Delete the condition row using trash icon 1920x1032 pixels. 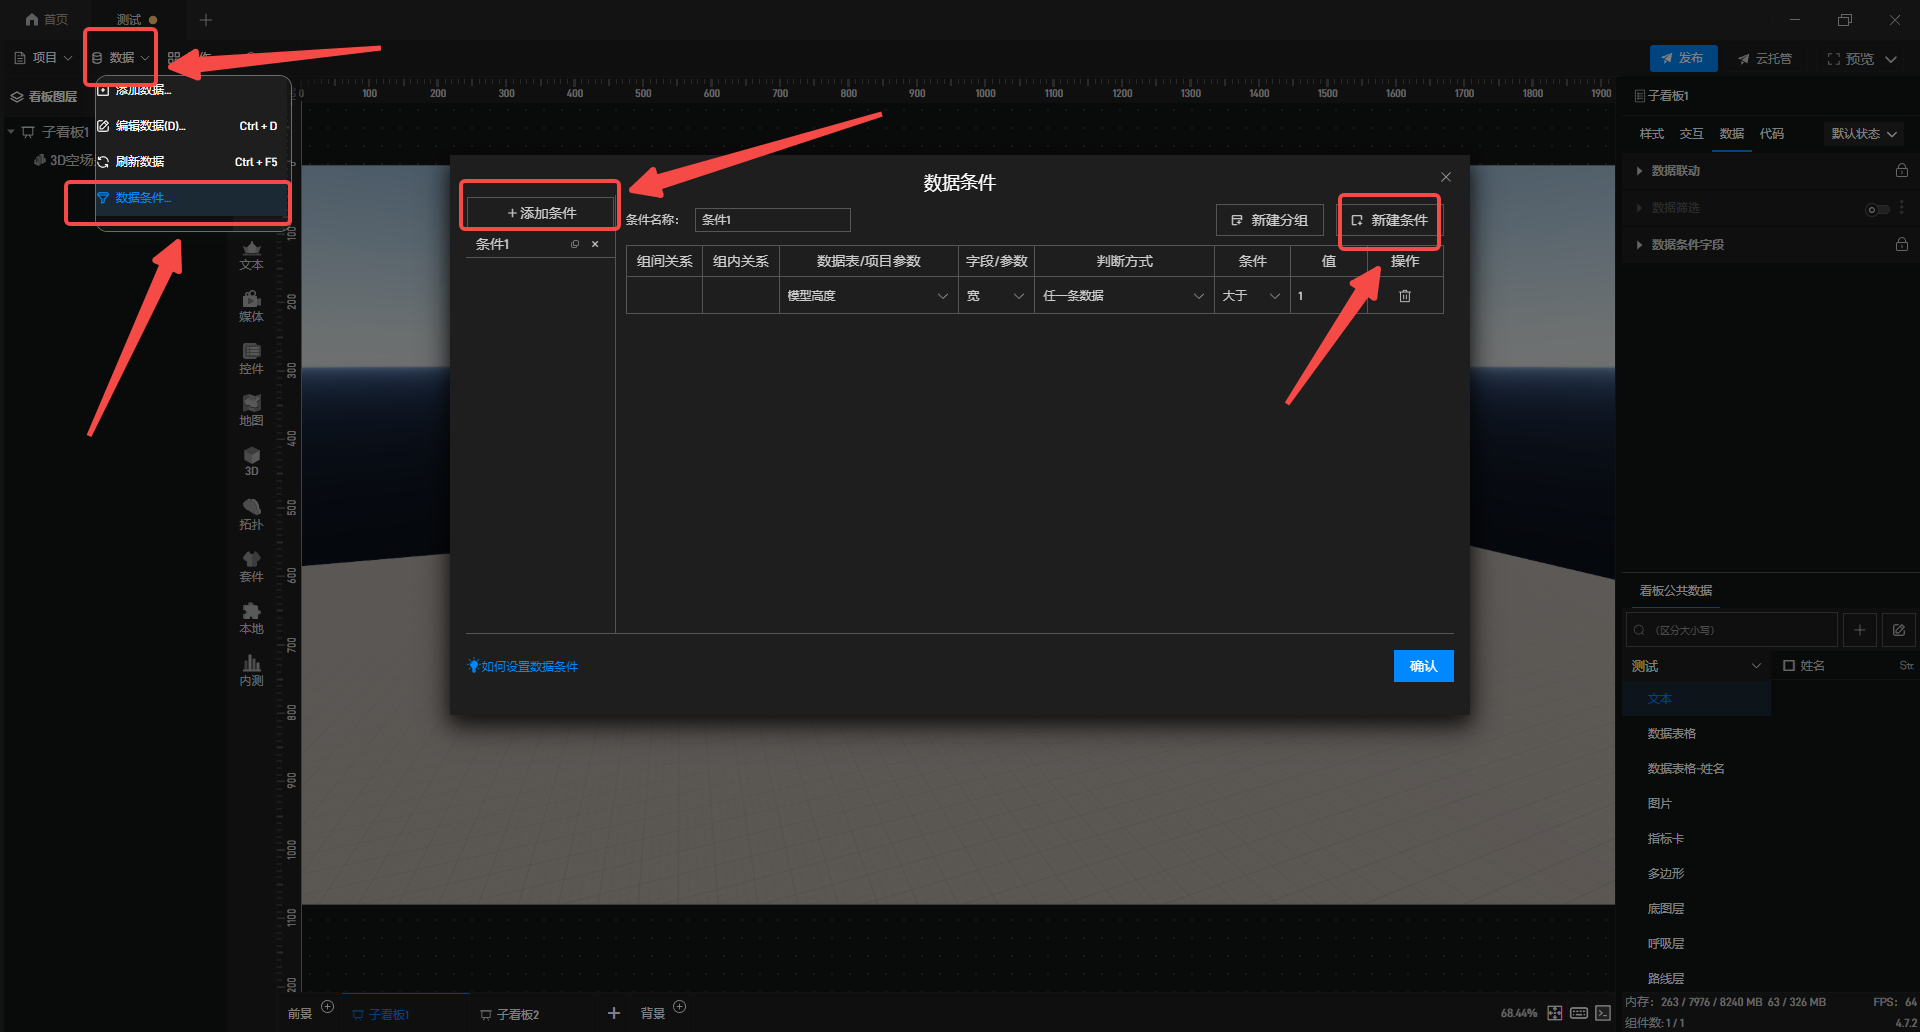(1404, 296)
